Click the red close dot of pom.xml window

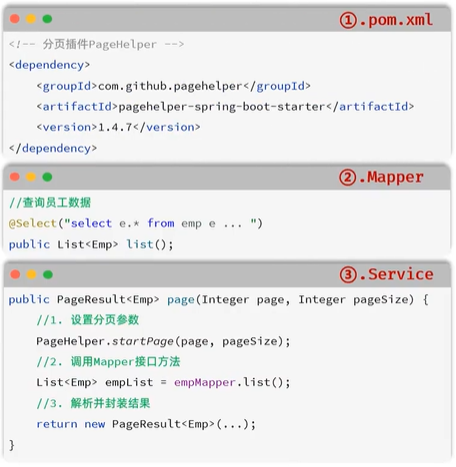click(15, 19)
